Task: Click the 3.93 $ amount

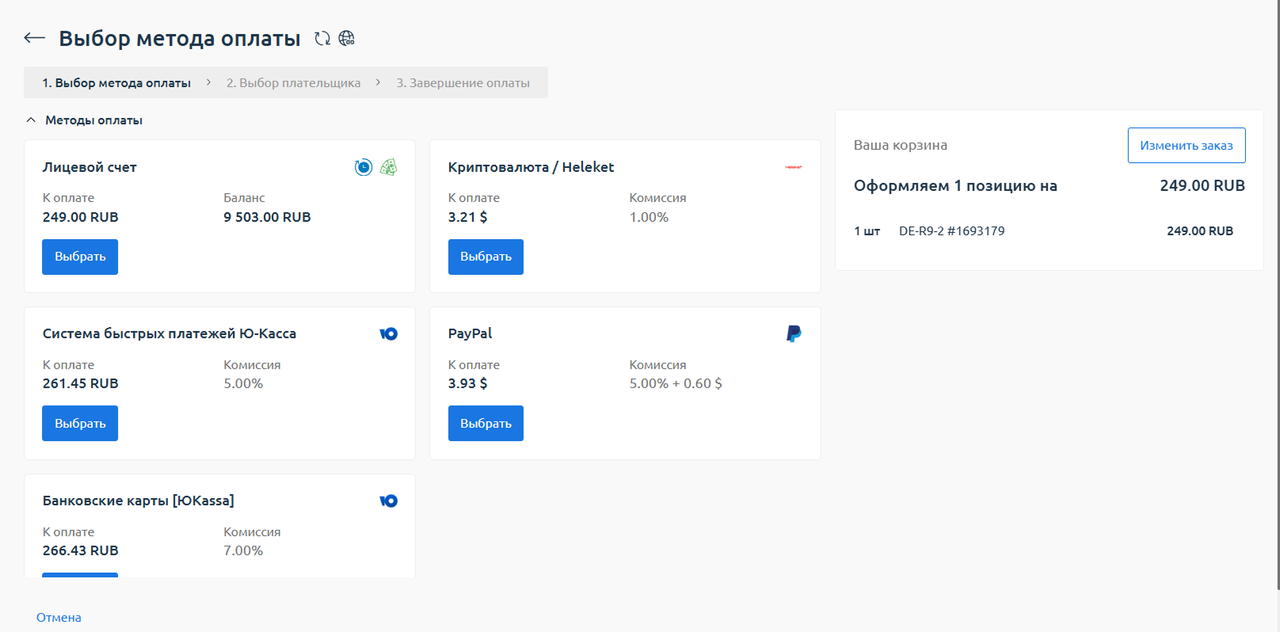Action: (x=468, y=384)
